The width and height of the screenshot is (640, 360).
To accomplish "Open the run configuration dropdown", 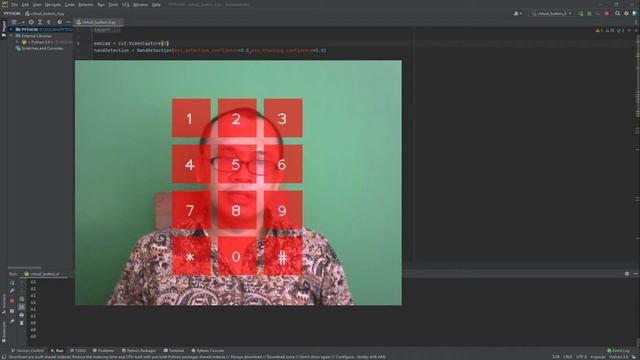I will point(551,13).
